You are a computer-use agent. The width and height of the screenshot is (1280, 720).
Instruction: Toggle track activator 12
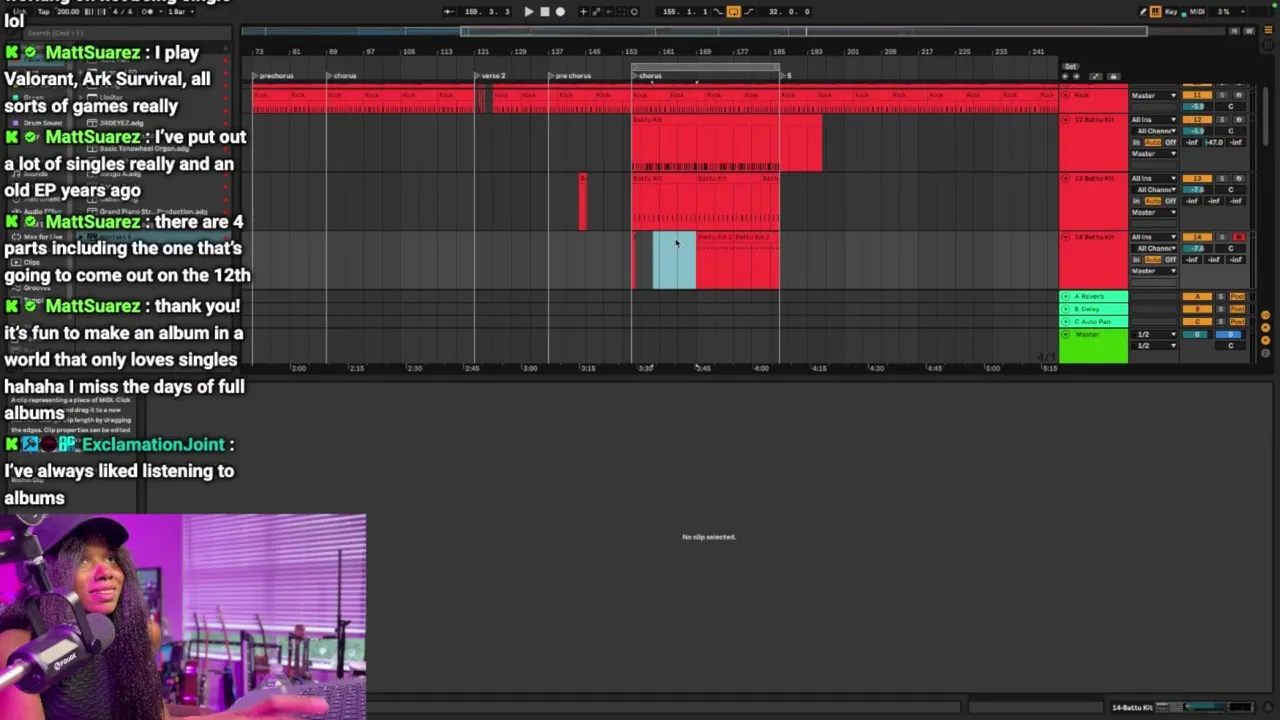pos(1197,119)
